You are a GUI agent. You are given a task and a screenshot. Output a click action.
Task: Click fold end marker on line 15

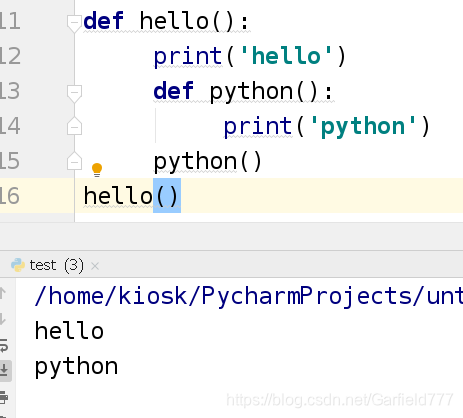click(74, 161)
